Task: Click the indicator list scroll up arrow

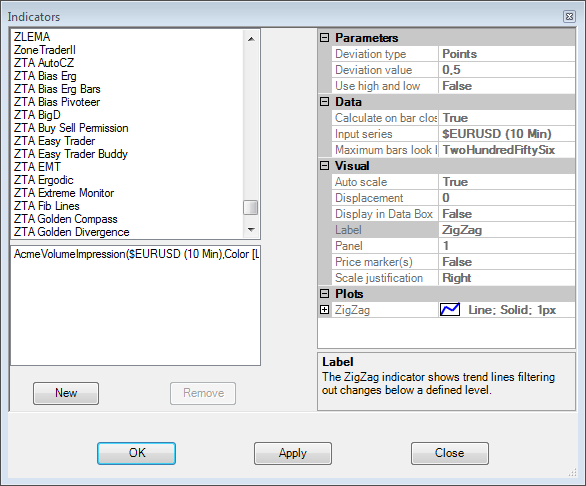Action: [251, 39]
